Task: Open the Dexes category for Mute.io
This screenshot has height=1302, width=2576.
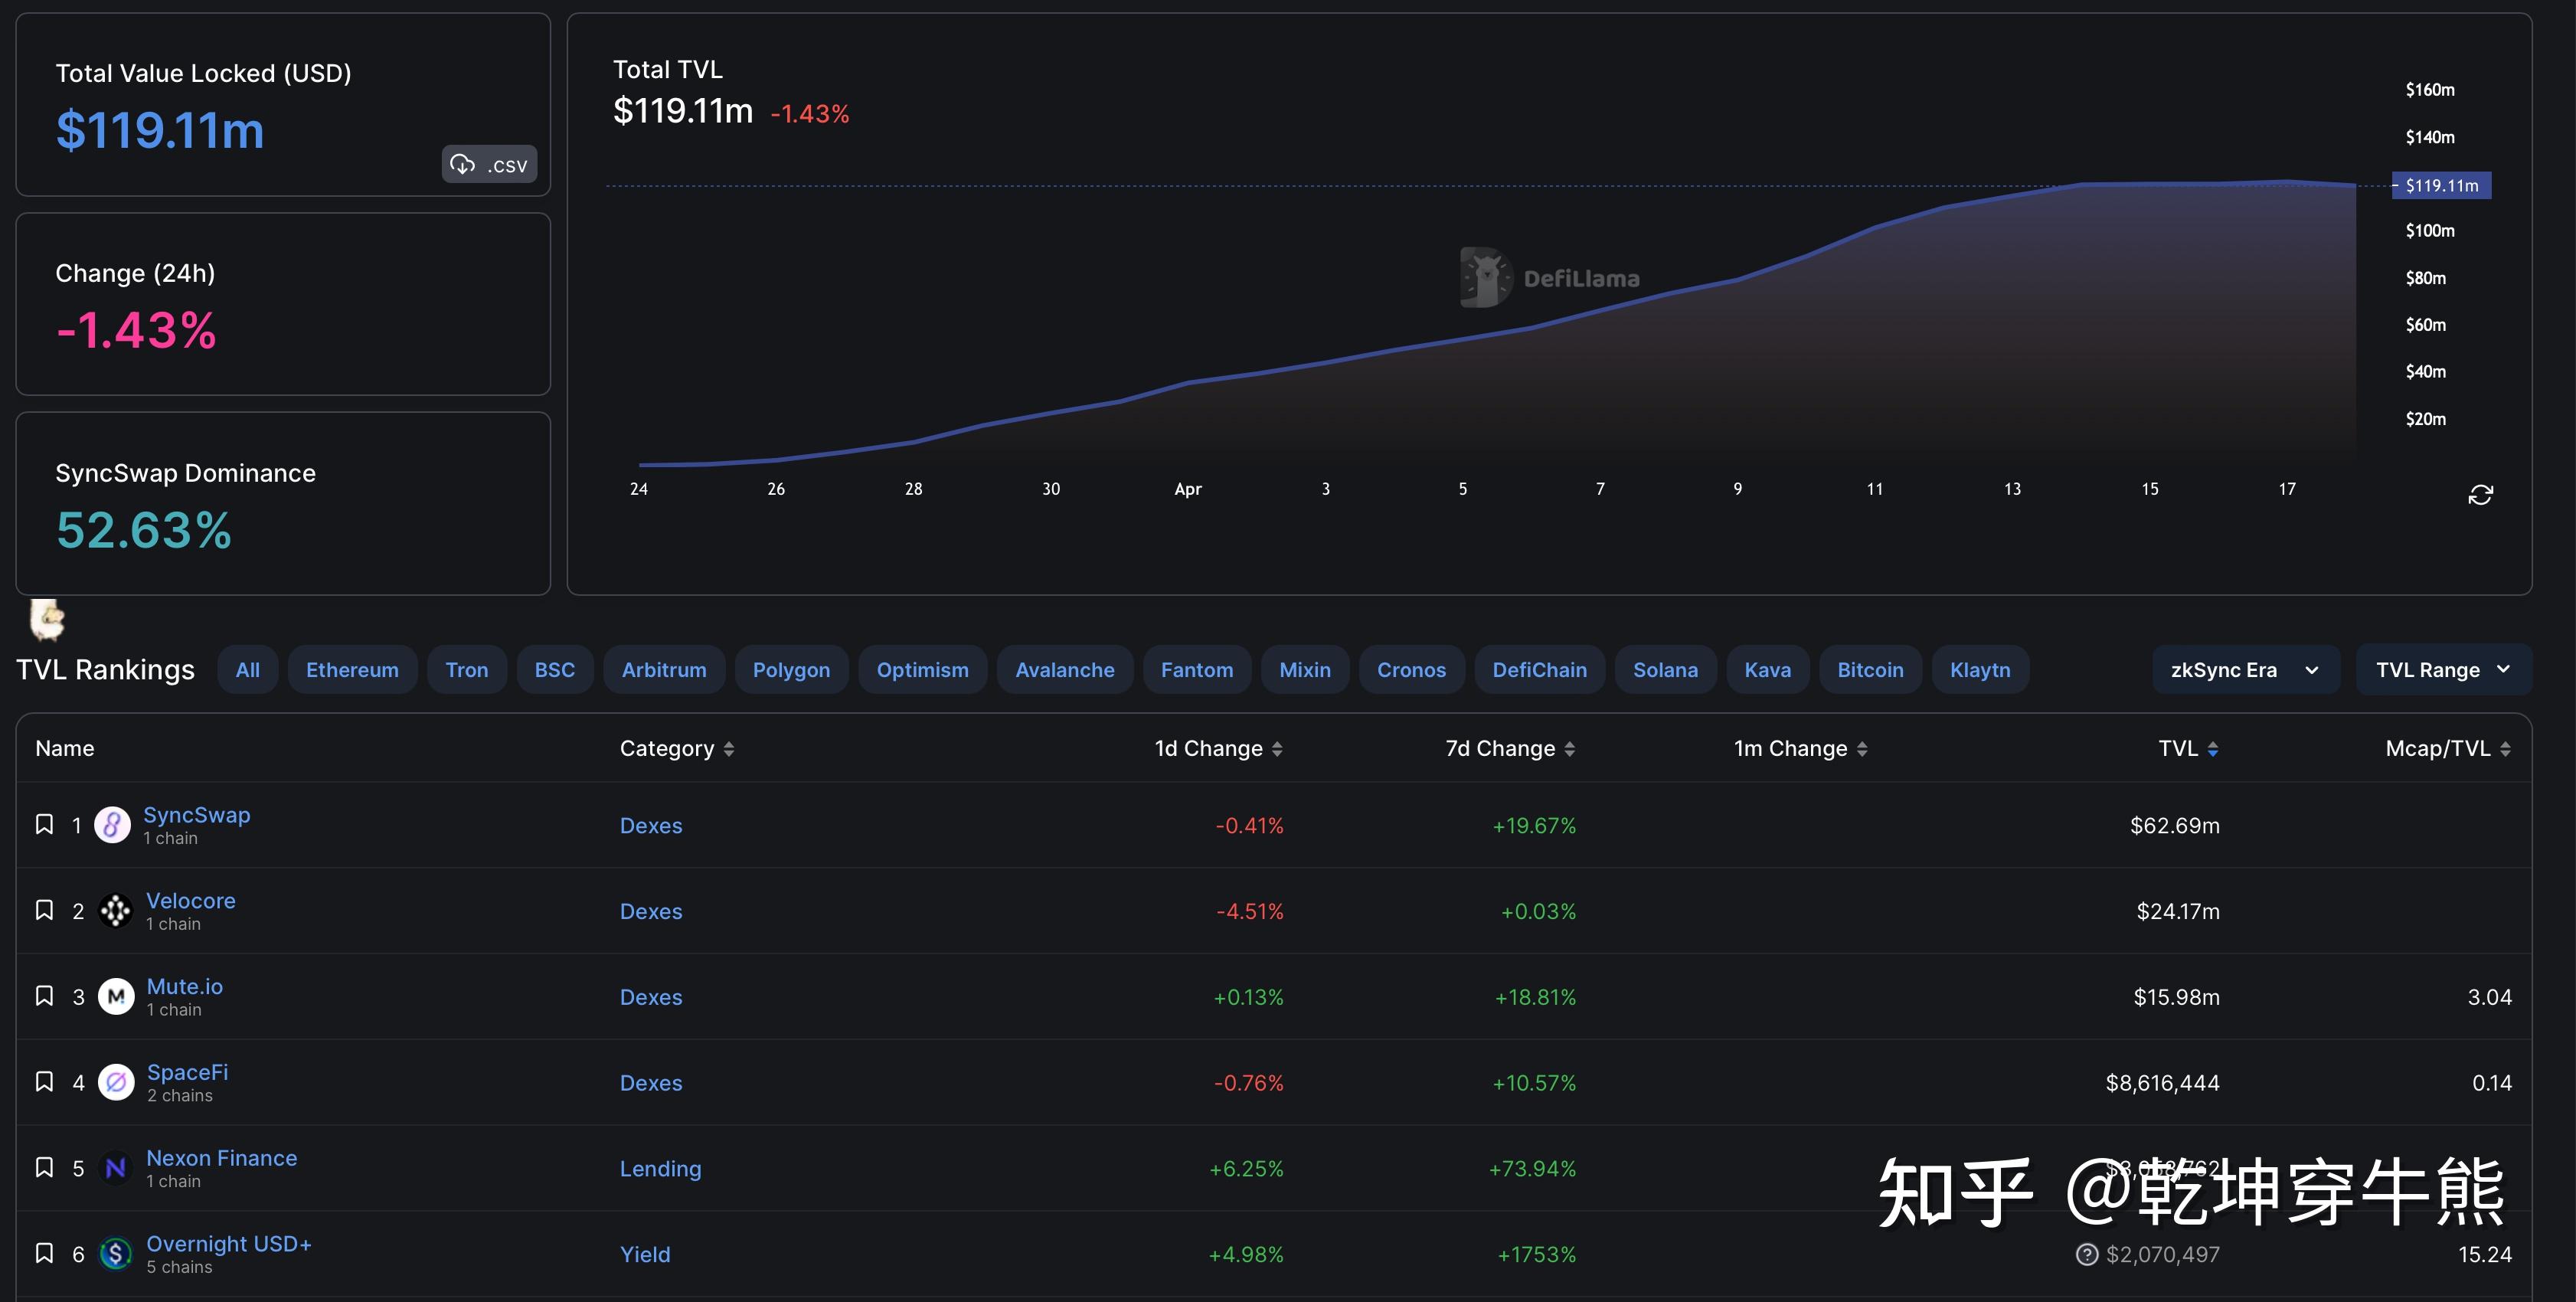Action: pos(651,998)
